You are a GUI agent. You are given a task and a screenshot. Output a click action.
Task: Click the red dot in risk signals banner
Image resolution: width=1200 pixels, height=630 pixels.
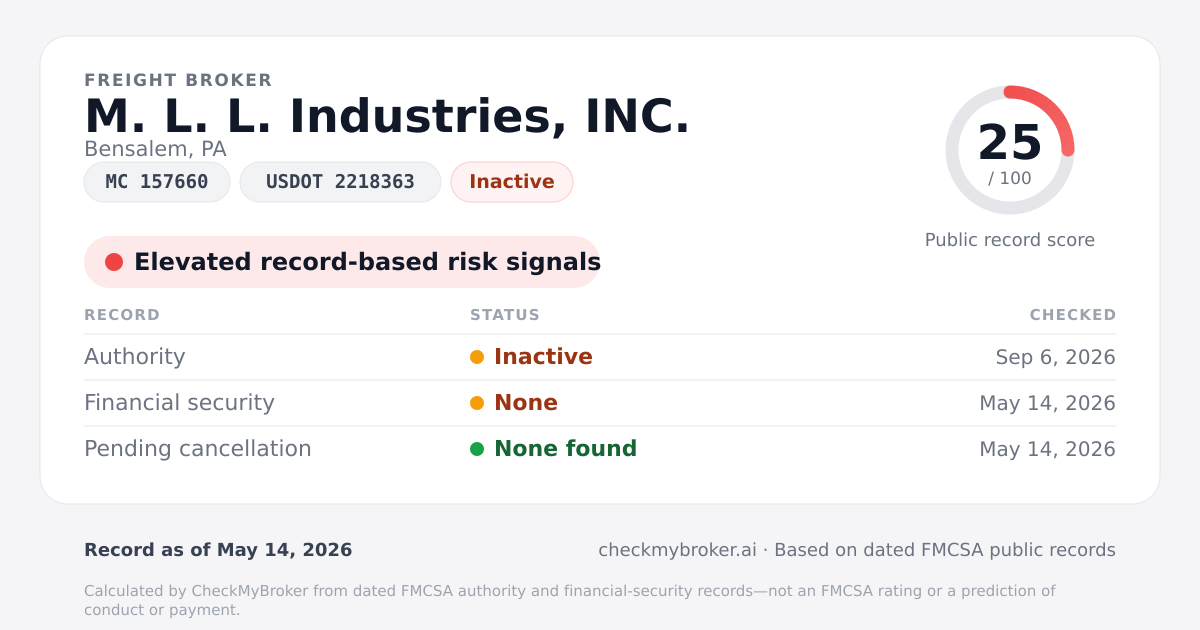point(114,262)
